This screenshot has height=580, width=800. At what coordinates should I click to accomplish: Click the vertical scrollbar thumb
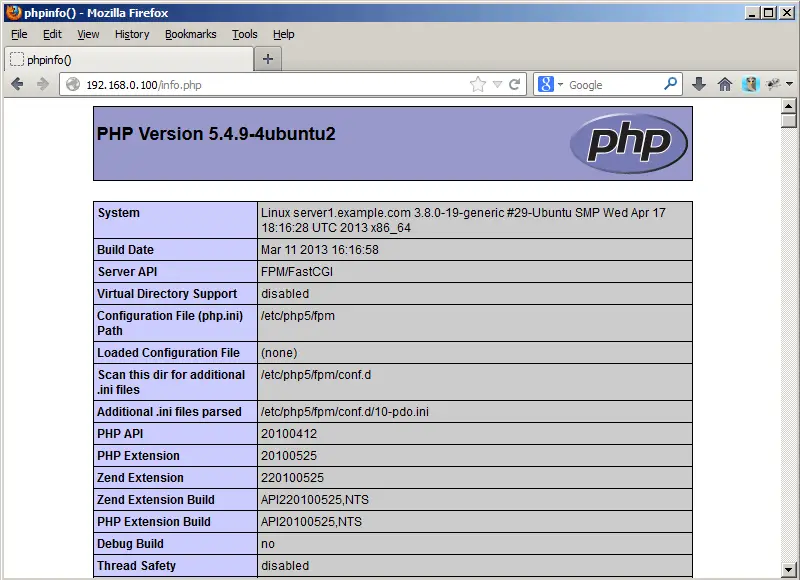(789, 120)
